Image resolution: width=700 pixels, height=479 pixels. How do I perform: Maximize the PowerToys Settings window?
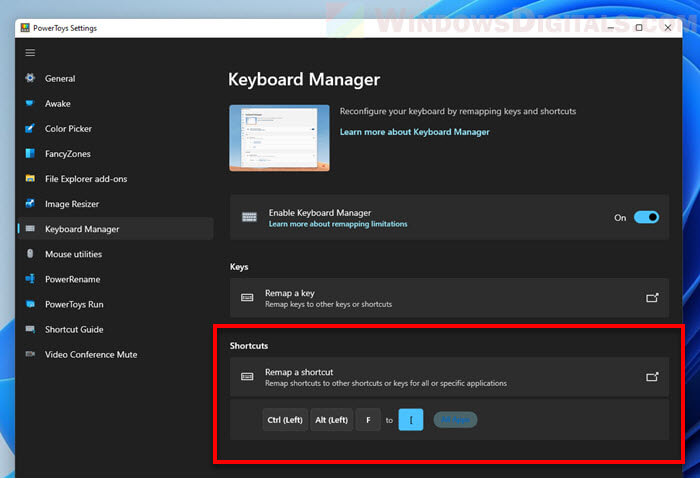[639, 28]
